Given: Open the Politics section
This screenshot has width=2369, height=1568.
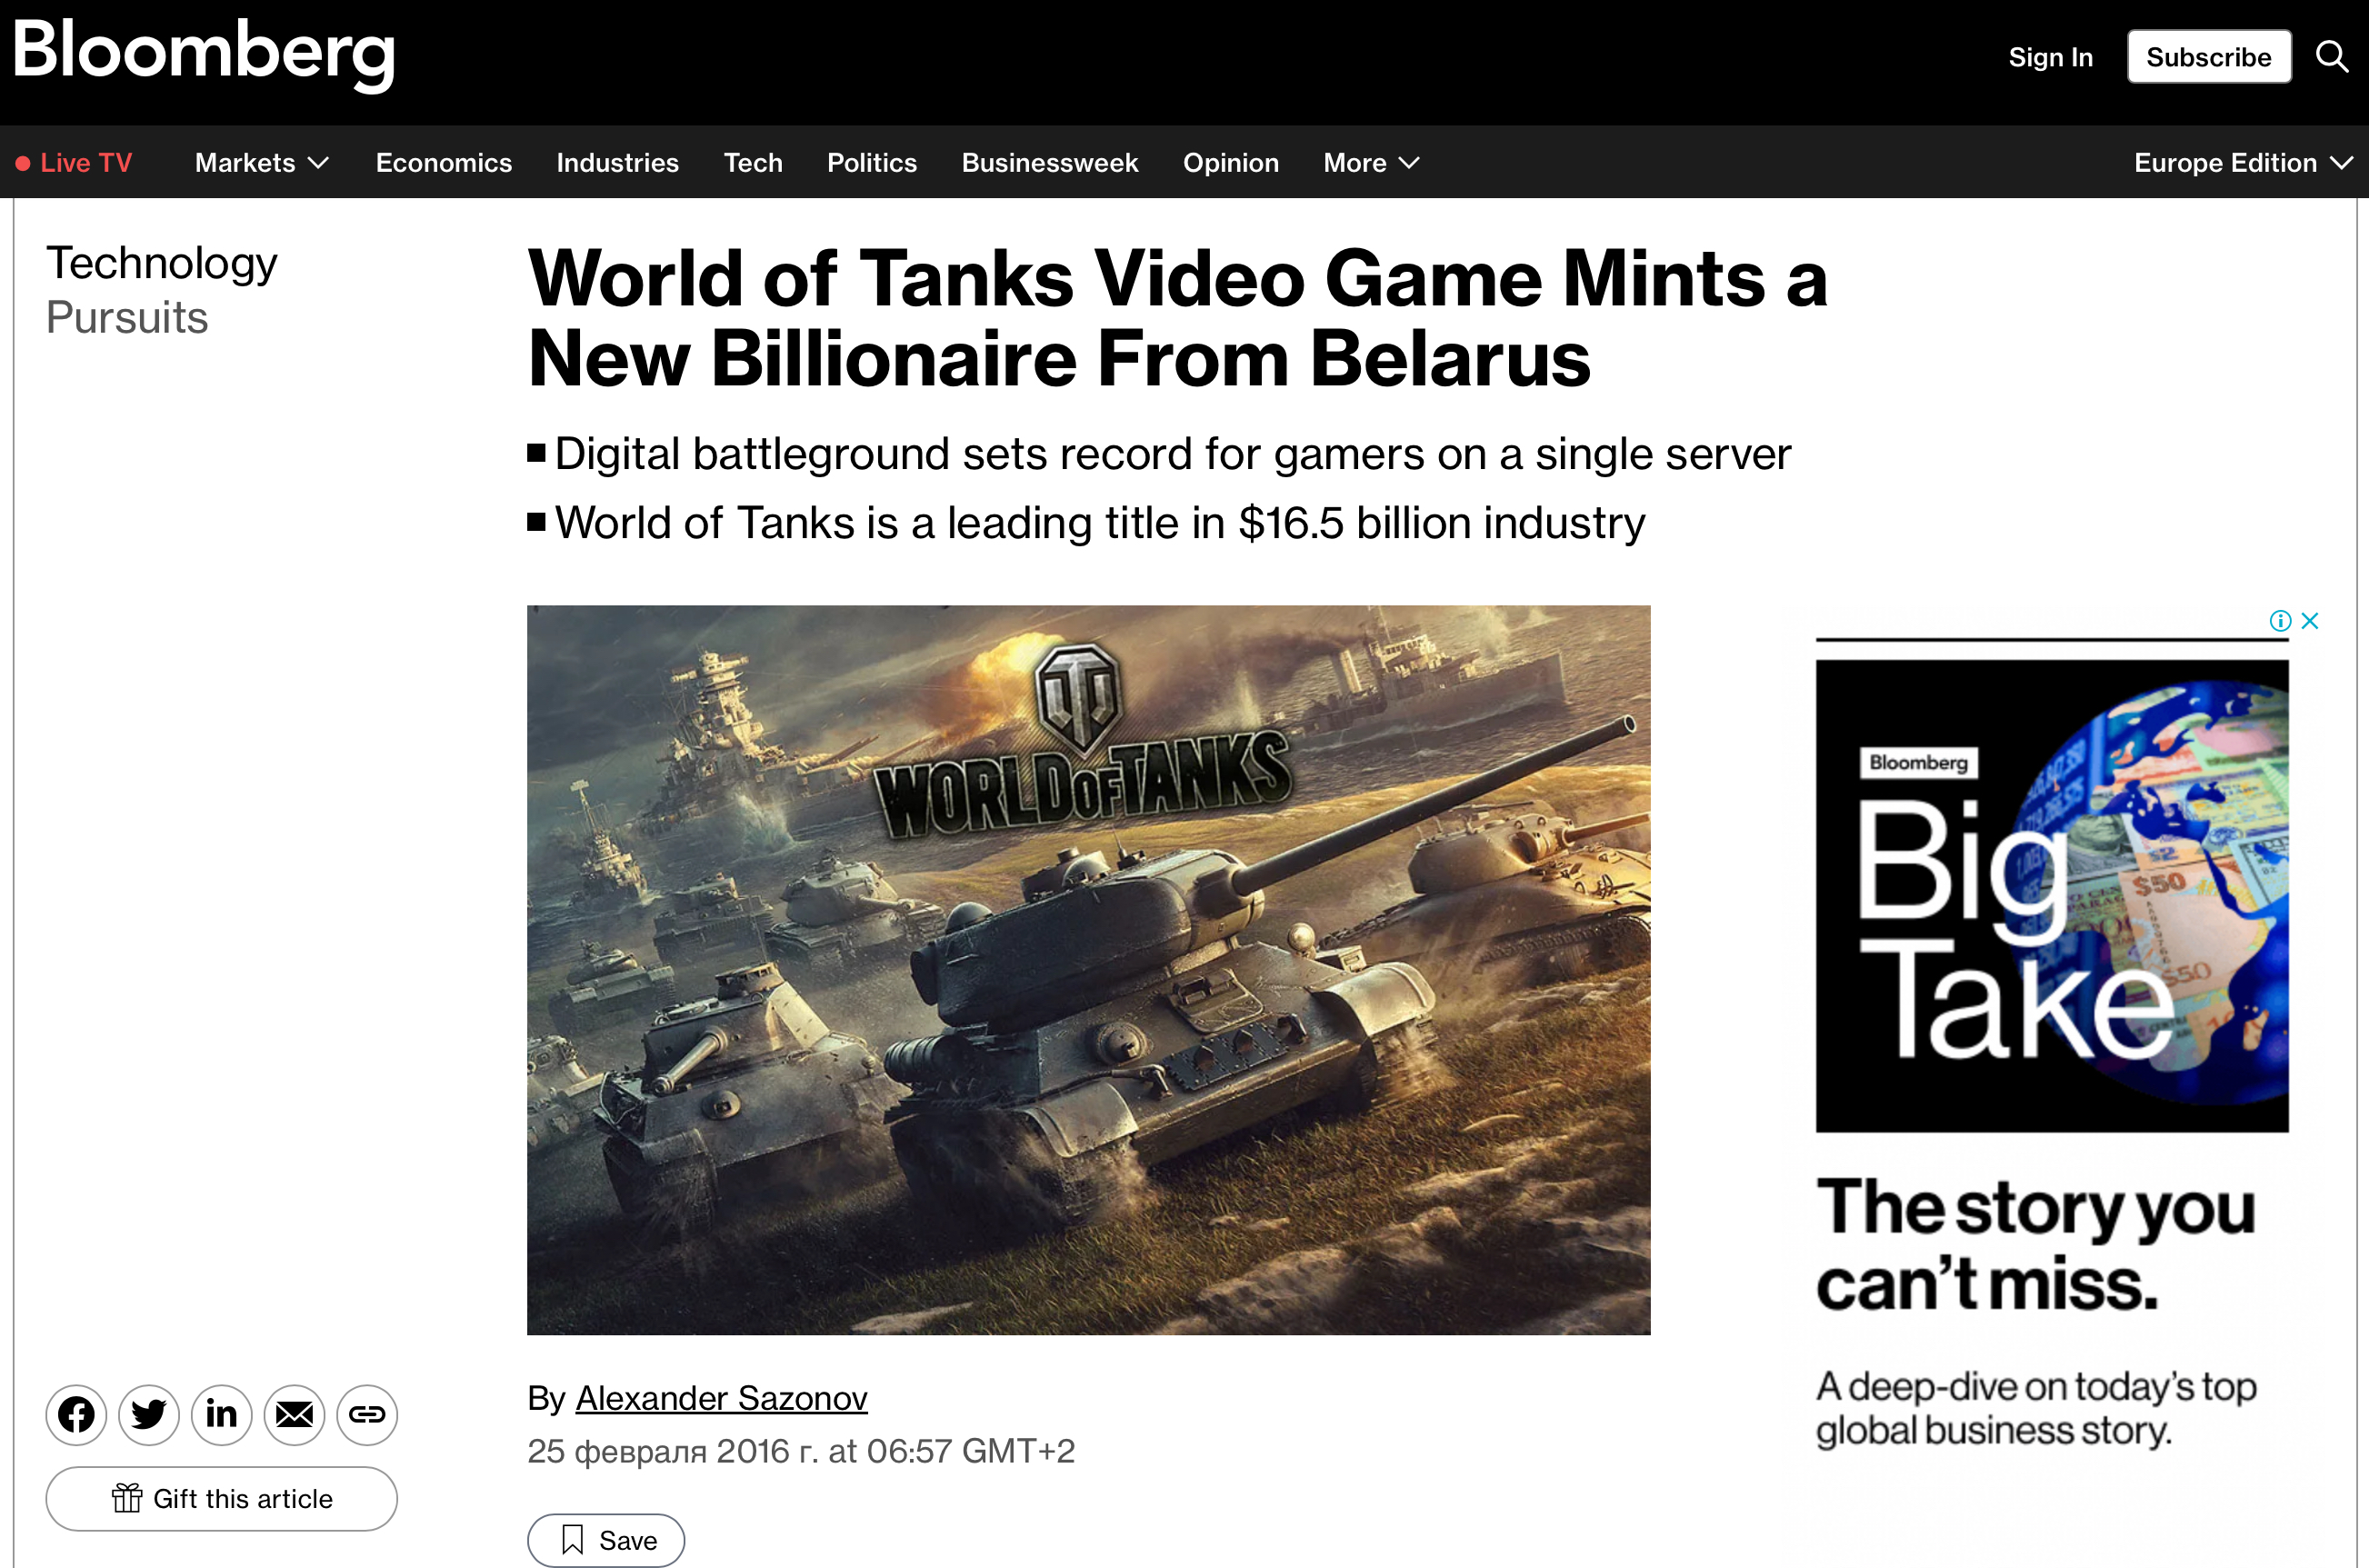Looking at the screenshot, I should tap(872, 163).
